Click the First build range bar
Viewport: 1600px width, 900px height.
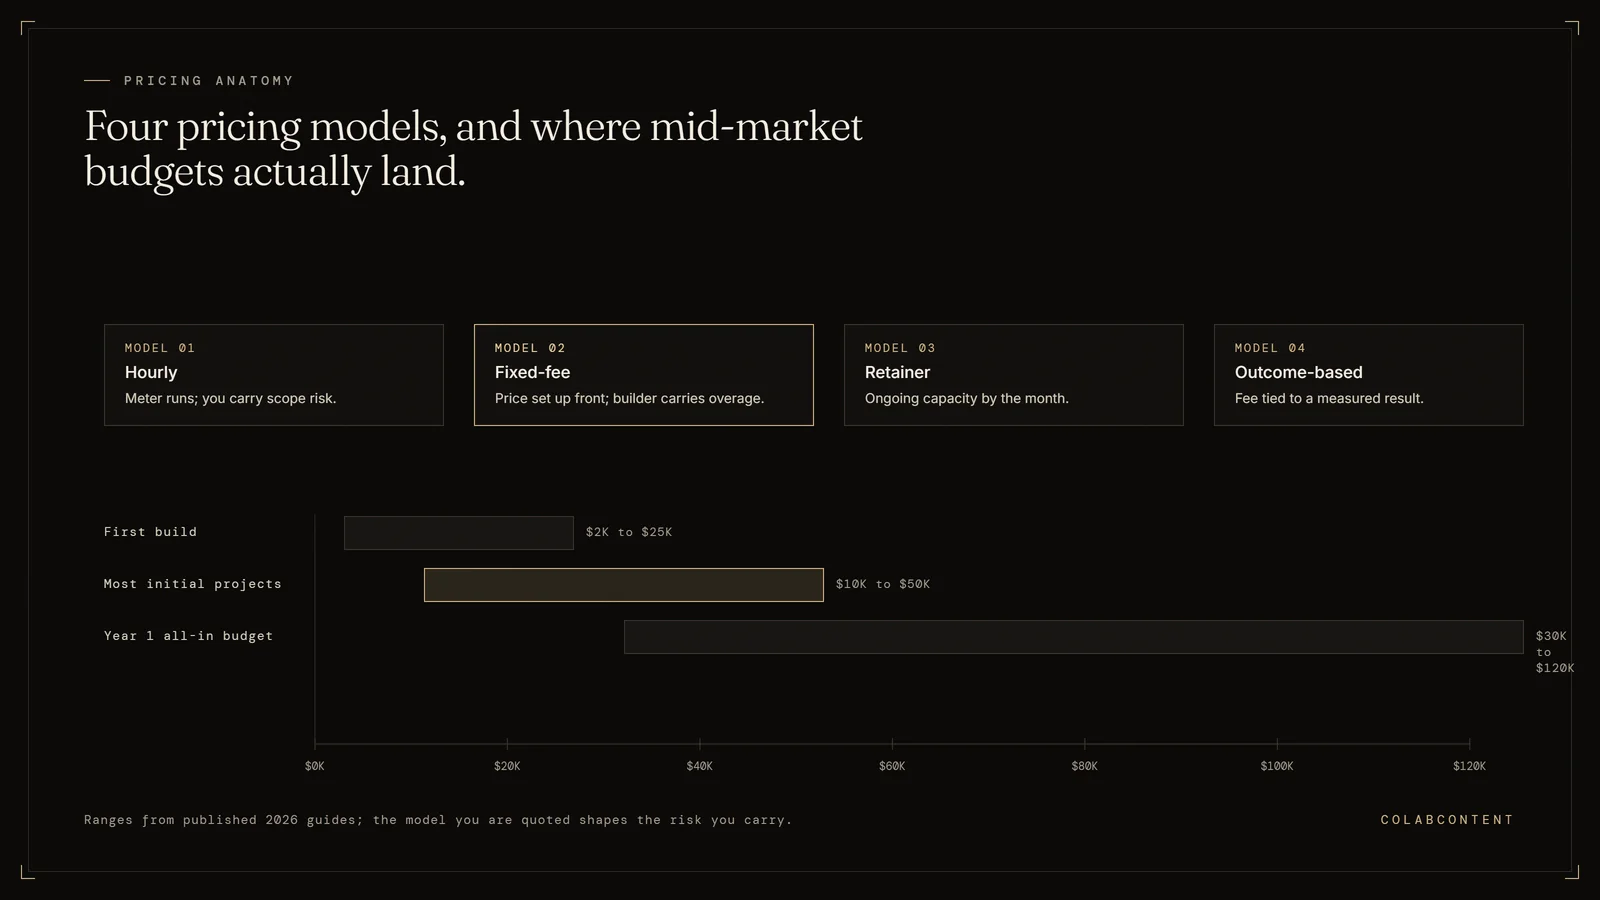click(x=459, y=533)
